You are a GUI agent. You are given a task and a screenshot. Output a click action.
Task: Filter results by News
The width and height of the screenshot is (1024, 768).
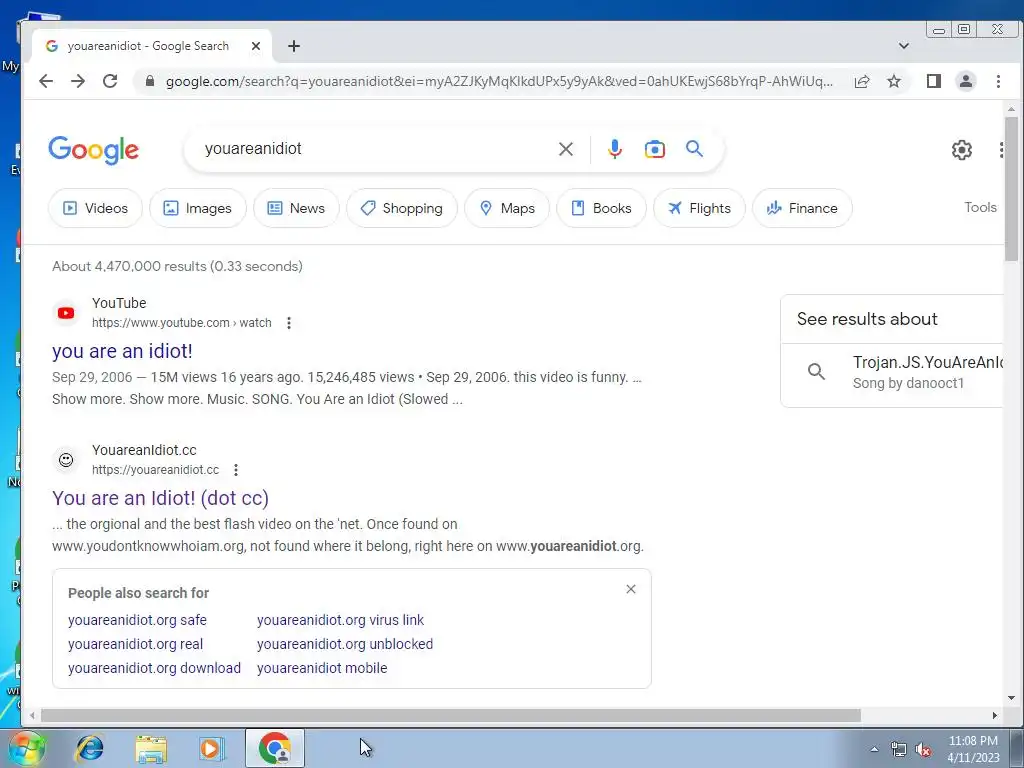[296, 208]
